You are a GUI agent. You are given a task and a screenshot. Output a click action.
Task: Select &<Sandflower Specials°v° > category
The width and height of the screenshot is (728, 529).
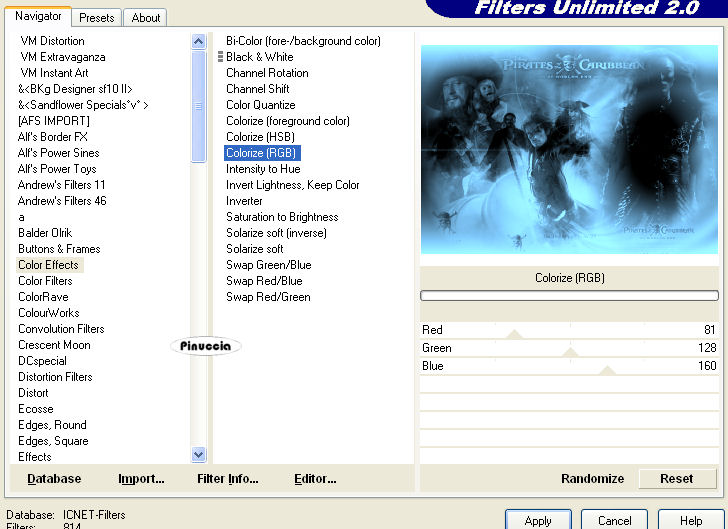pyautogui.click(x=83, y=105)
